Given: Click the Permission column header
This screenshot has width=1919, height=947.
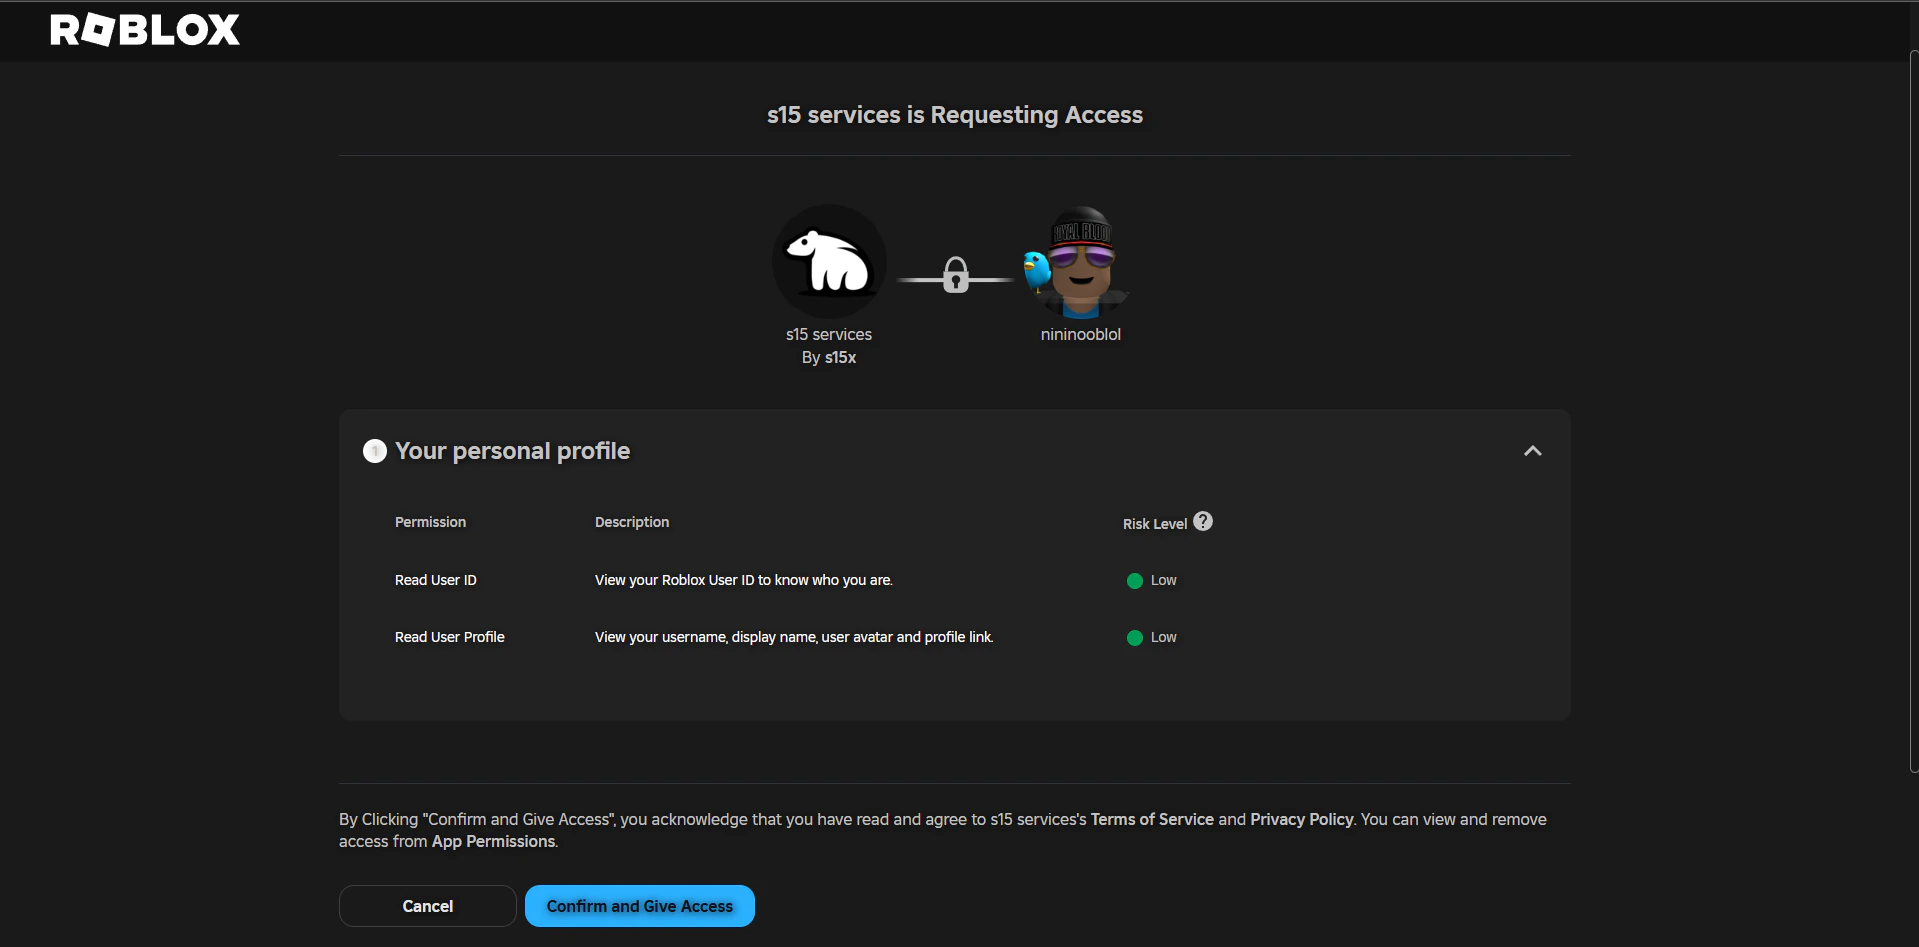Looking at the screenshot, I should coord(430,522).
